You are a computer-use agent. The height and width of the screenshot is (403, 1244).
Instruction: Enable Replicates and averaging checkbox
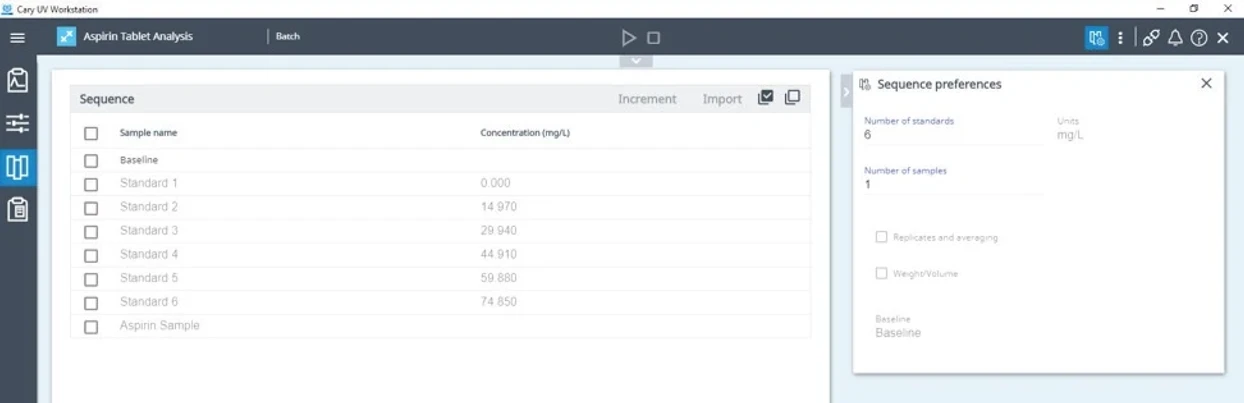[x=881, y=237]
